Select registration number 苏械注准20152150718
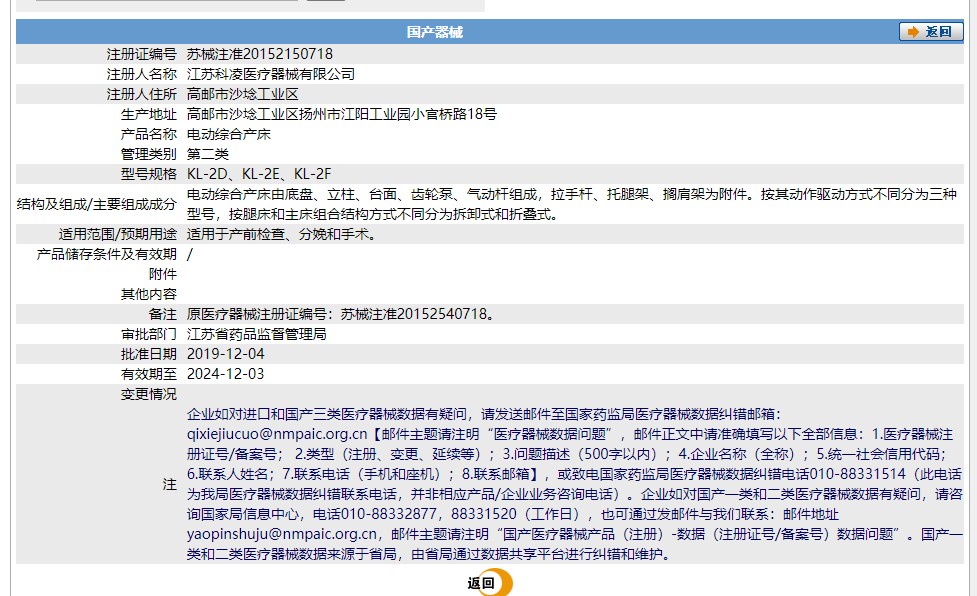977x596 pixels. point(260,54)
